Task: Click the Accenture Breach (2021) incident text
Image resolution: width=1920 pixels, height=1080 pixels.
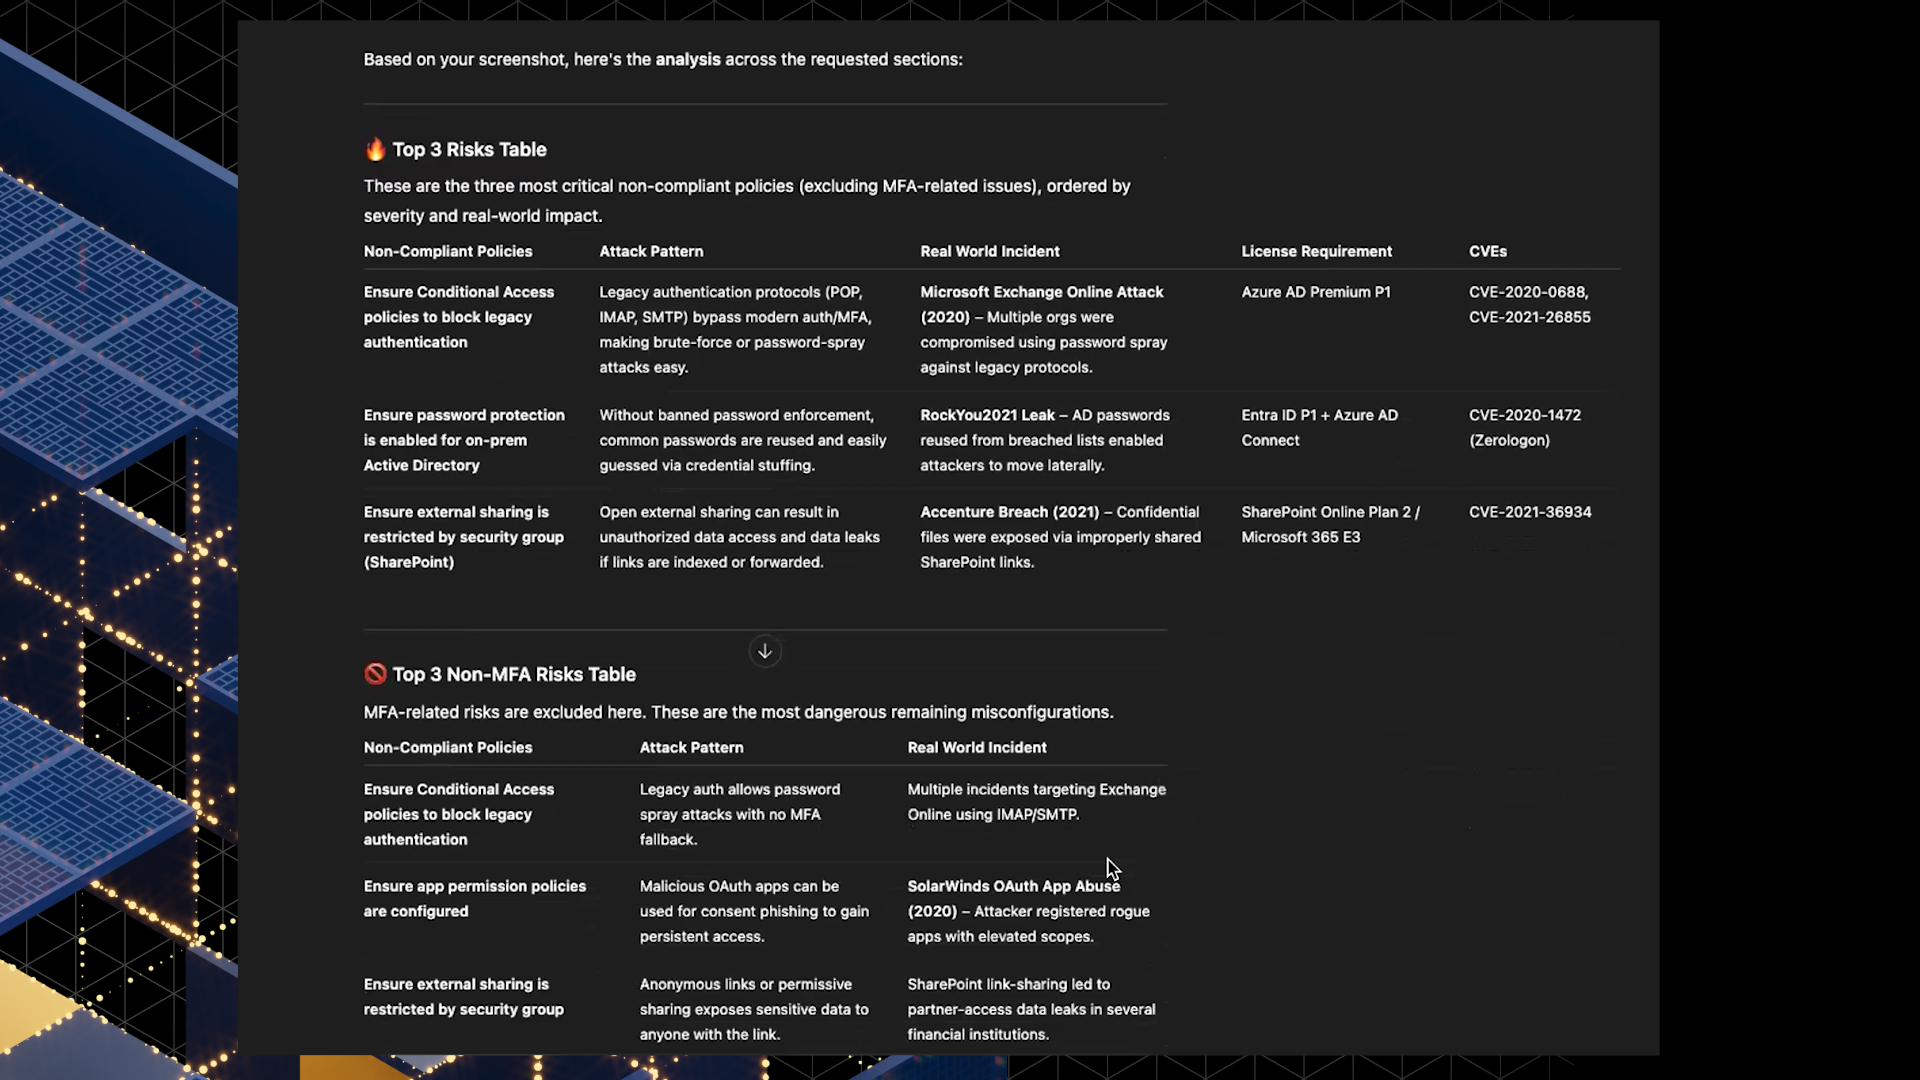Action: coord(1009,512)
